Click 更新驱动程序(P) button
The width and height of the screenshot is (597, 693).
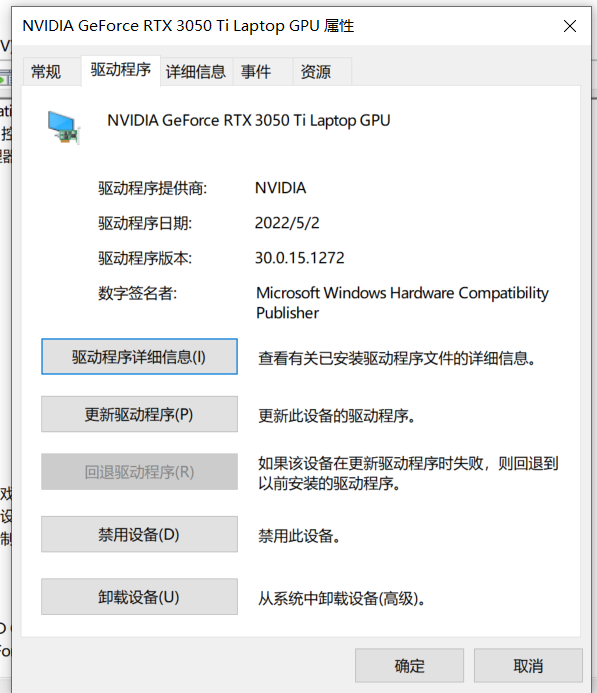139,414
